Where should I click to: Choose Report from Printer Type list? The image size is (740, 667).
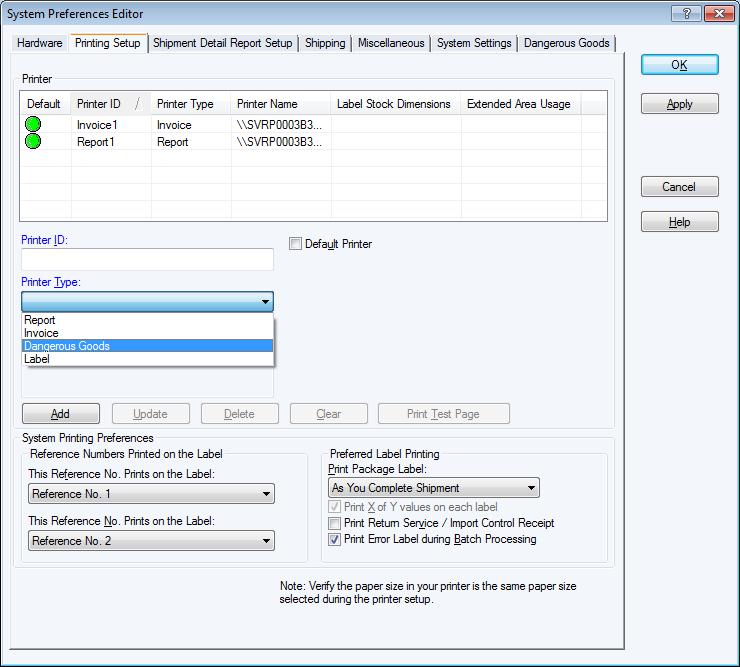click(x=147, y=320)
